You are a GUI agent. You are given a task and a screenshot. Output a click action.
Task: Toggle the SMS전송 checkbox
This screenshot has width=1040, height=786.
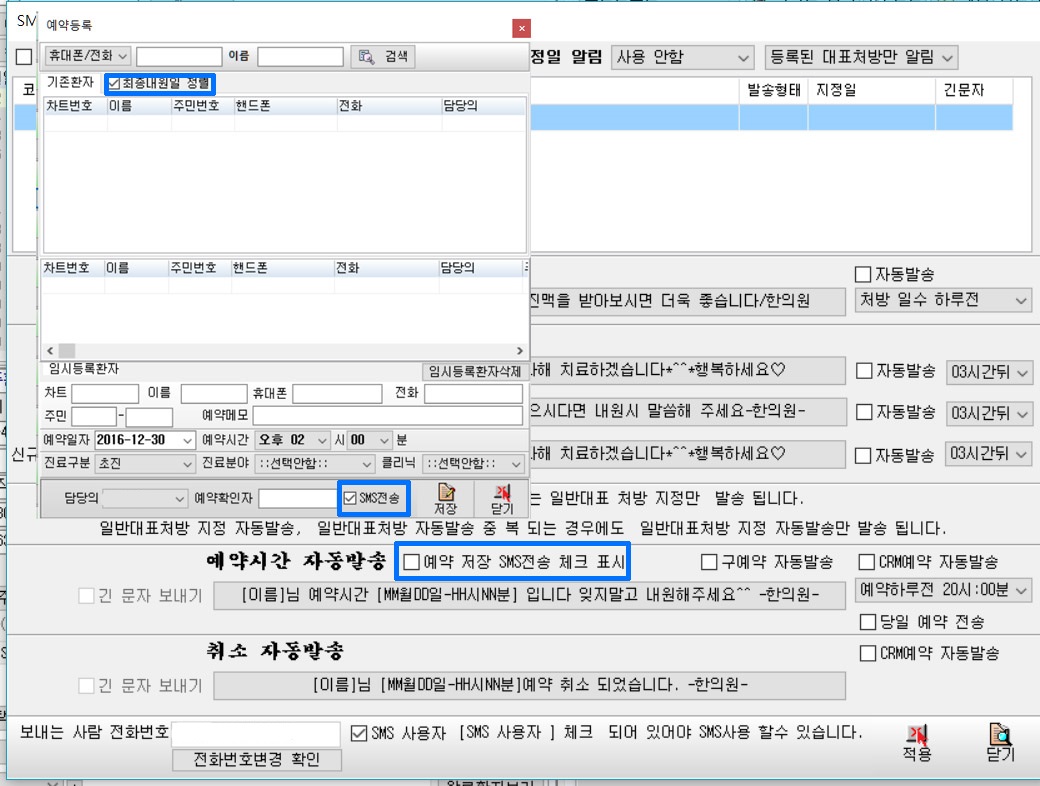pos(350,497)
